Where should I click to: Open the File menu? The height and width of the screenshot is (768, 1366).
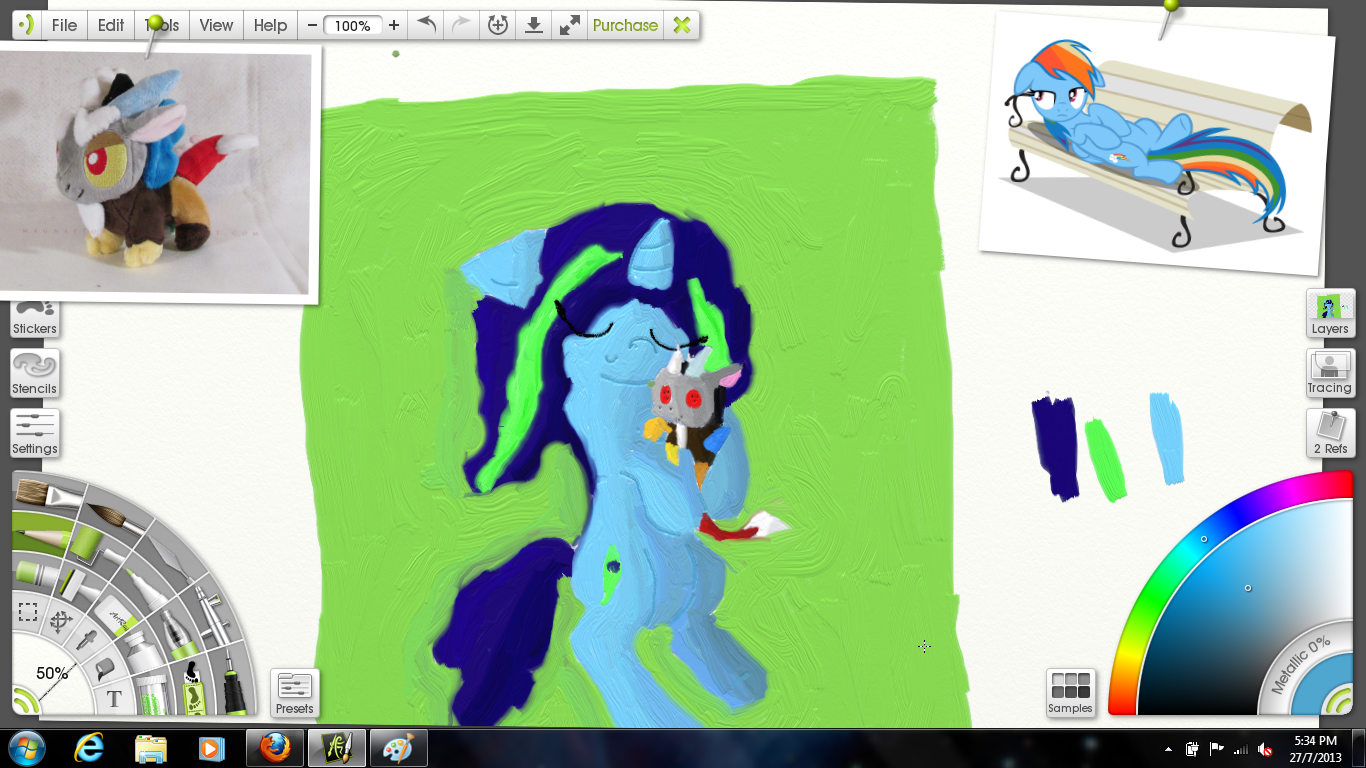point(64,25)
